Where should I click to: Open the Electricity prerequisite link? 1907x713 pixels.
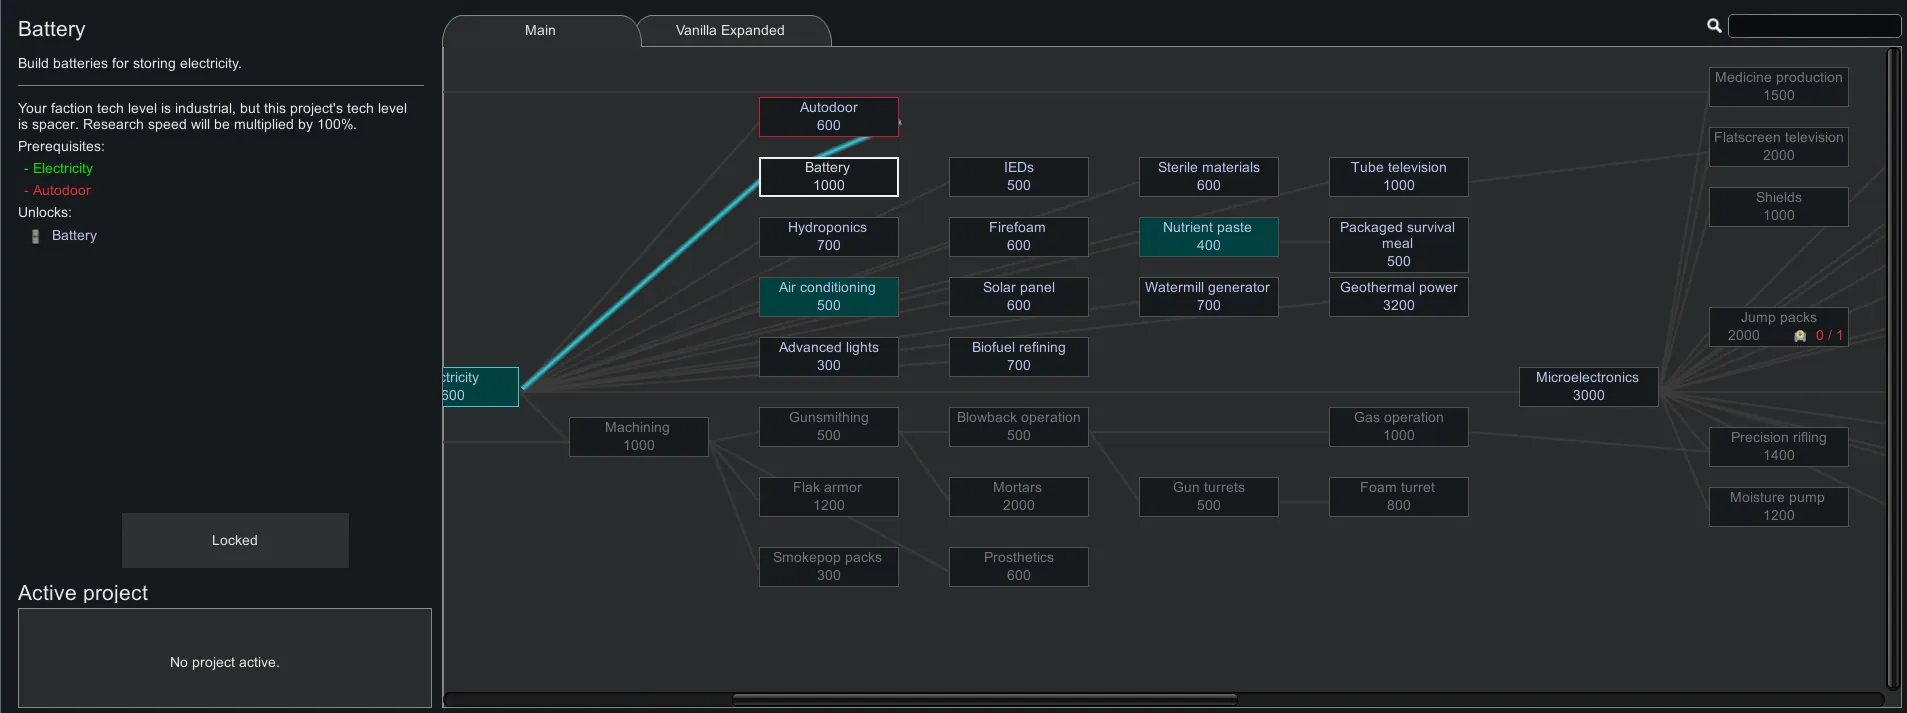point(62,169)
